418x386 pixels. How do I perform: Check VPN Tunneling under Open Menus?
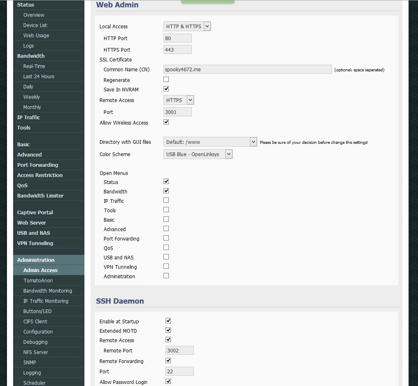tap(166, 266)
